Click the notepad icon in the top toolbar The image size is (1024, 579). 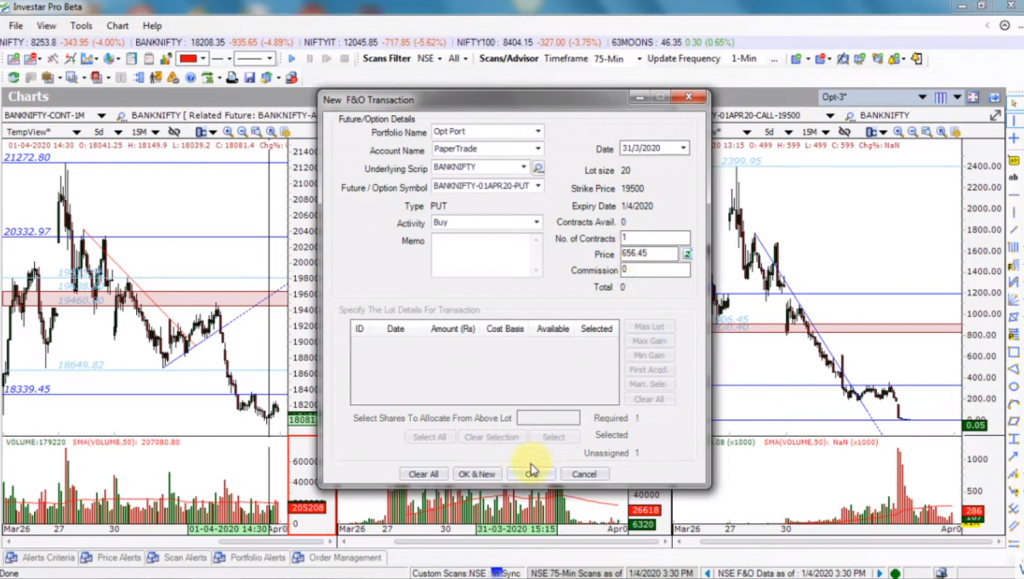[149, 59]
